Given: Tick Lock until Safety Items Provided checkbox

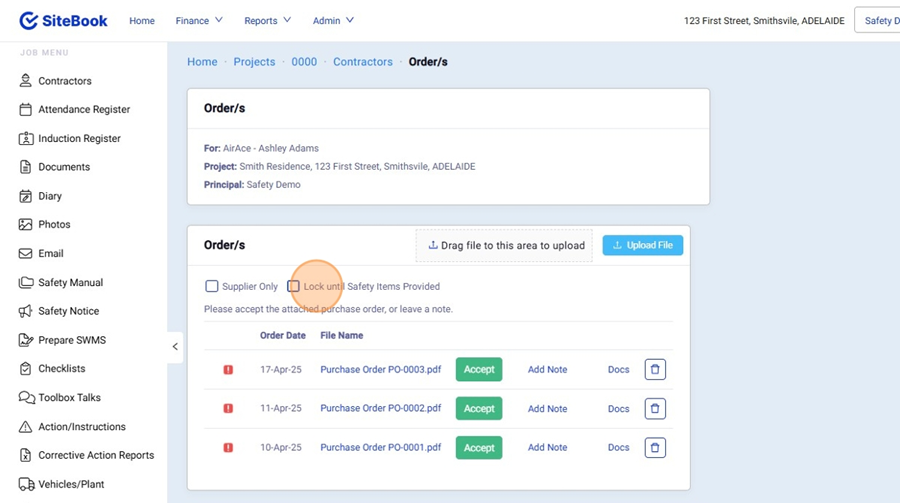Looking at the screenshot, I should coord(294,286).
